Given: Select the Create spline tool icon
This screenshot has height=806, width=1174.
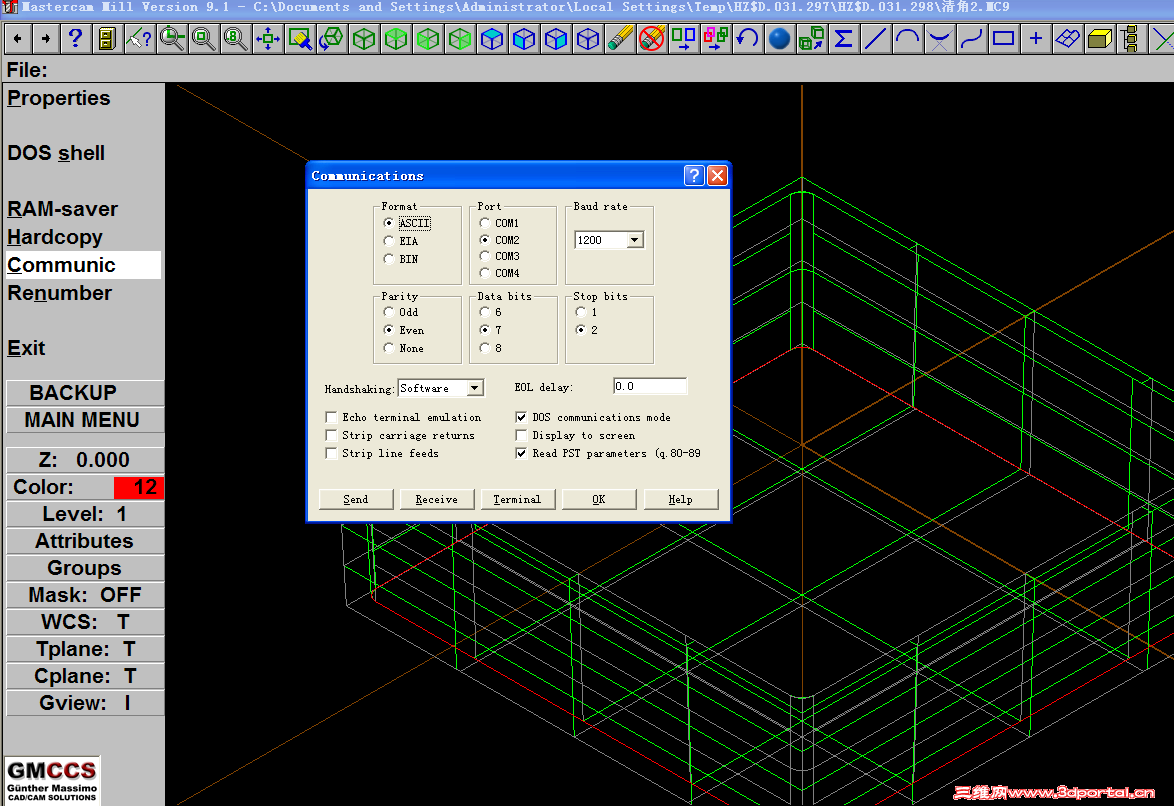Looking at the screenshot, I should pos(971,38).
